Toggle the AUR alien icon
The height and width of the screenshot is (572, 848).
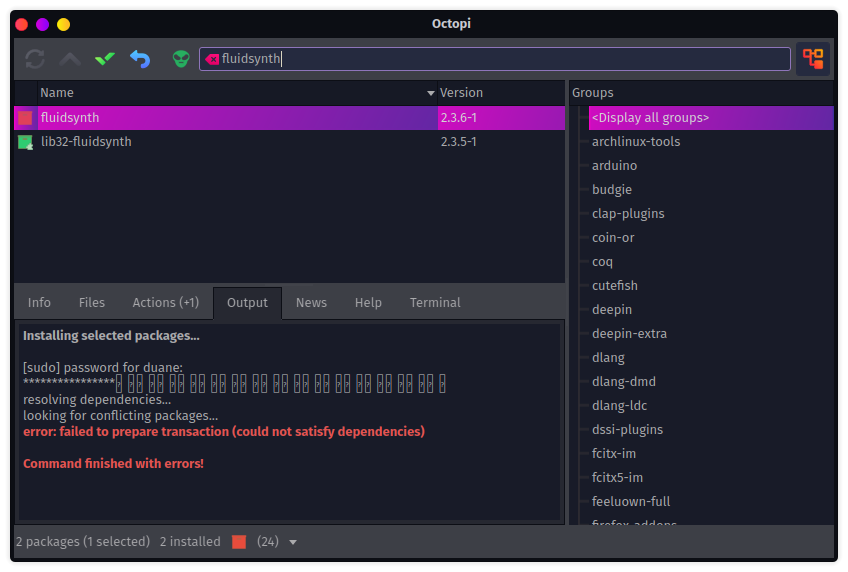click(181, 58)
